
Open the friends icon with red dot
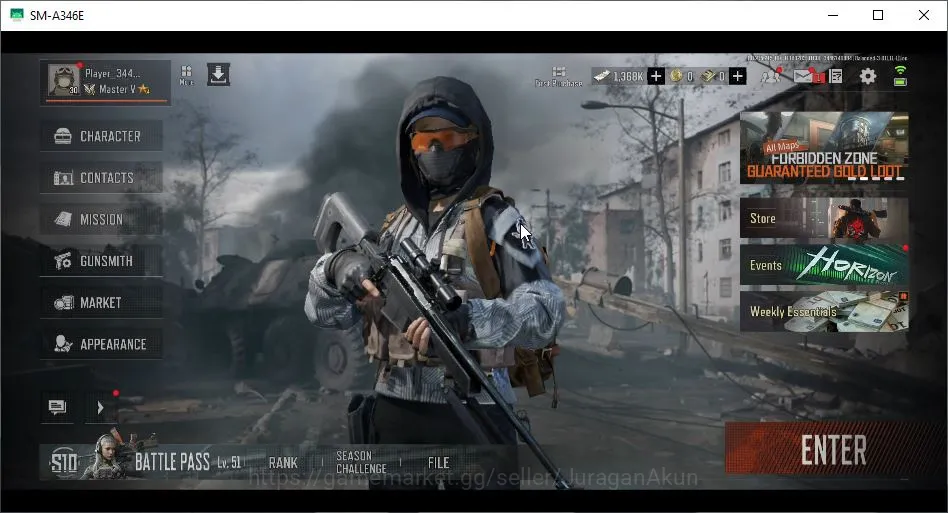(x=771, y=76)
